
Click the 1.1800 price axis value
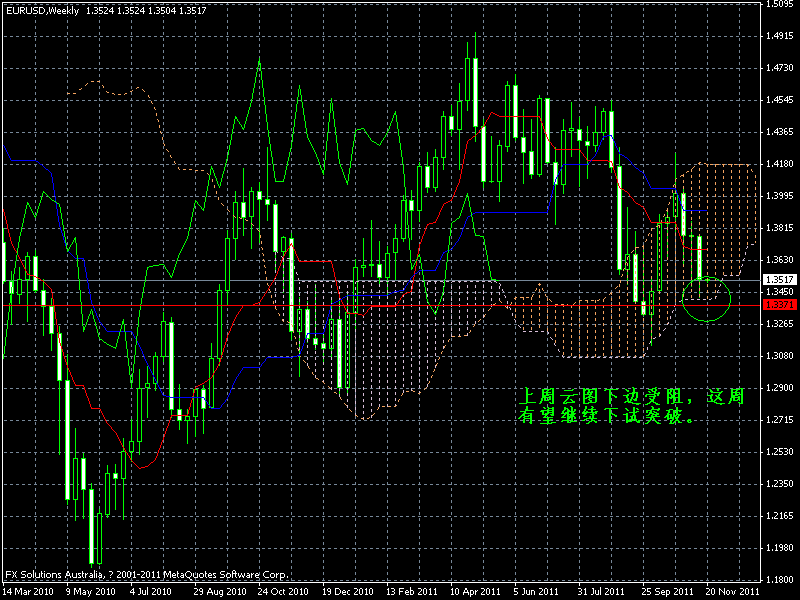click(x=780, y=580)
